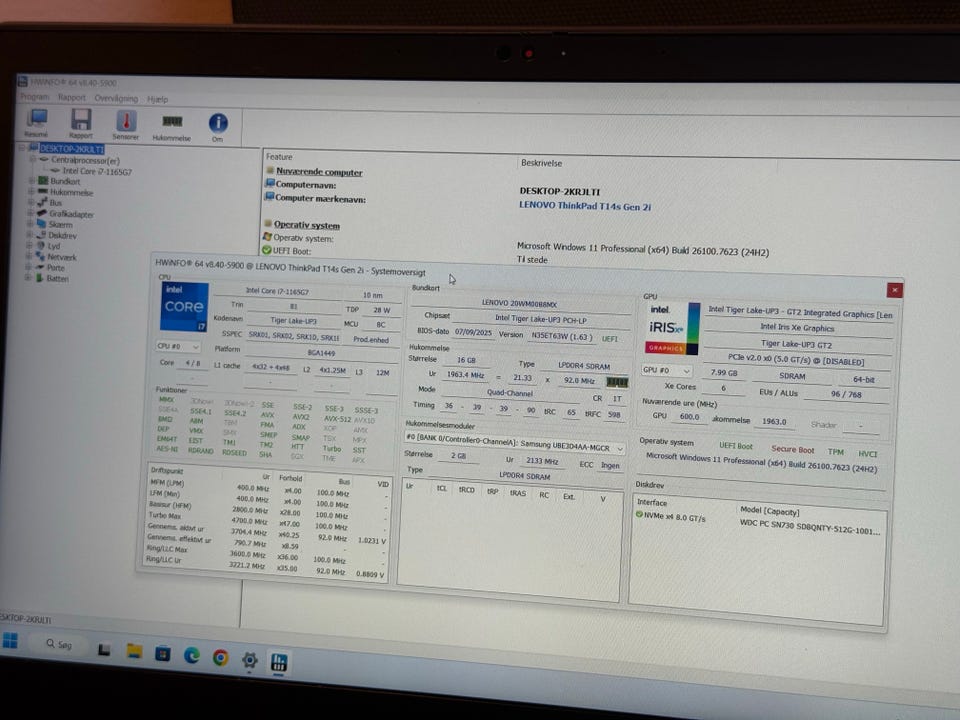Click the green NVMe x4 status icon
This screenshot has height=720, width=960.
pos(639,515)
